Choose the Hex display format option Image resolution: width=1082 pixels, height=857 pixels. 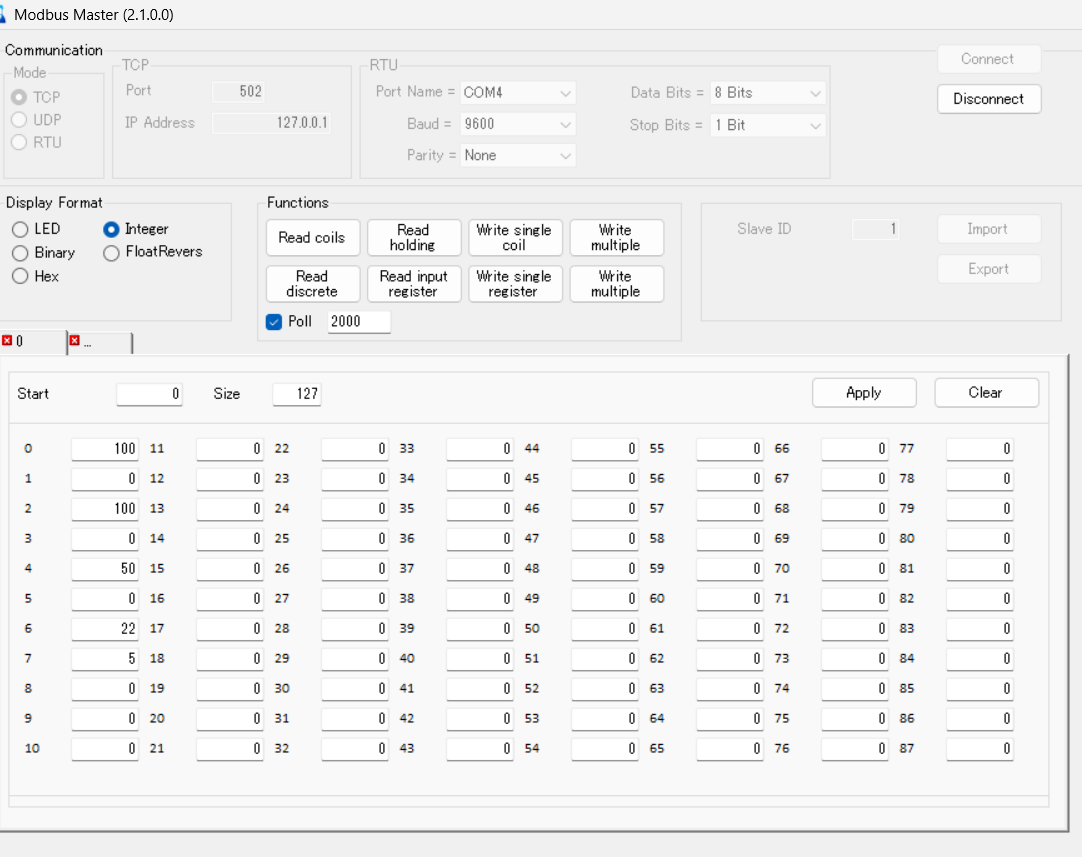pos(20,276)
